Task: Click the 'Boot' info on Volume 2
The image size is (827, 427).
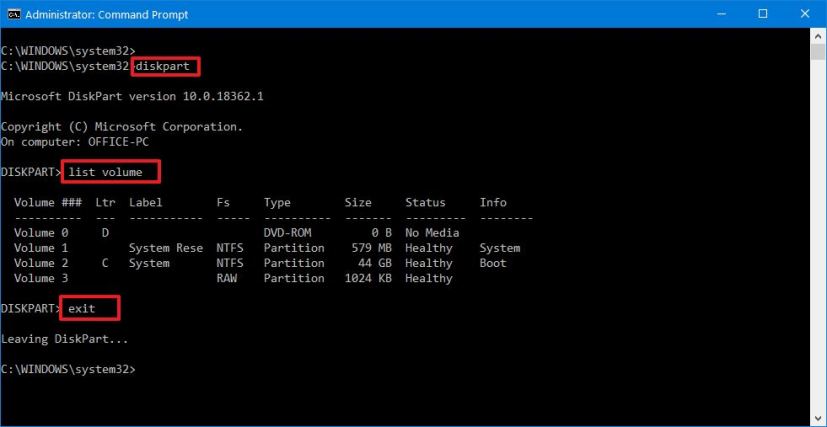Action: 492,263
